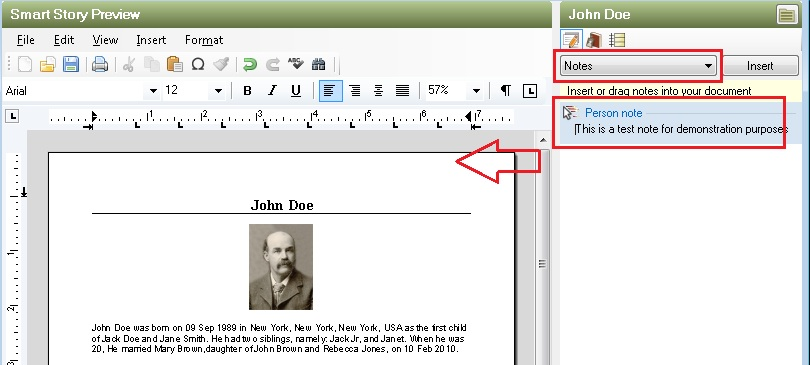810x365 pixels.
Task: Print the document with the printer icon
Action: tap(100, 65)
